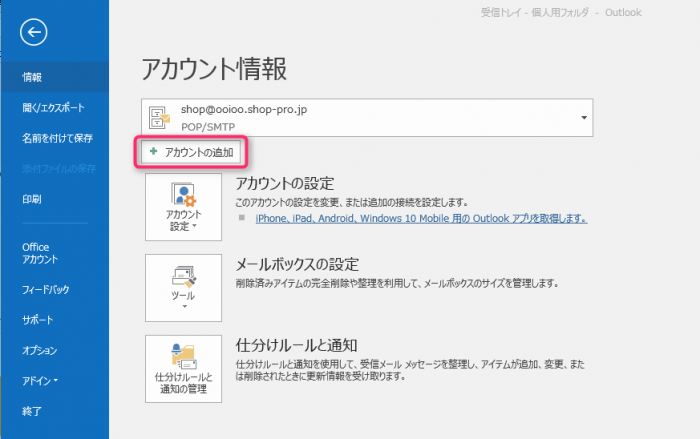The image size is (700, 439).
Task: Click the account icon beside shop@ooioo.shop-pro.jp
Action: pyautogui.click(x=158, y=117)
